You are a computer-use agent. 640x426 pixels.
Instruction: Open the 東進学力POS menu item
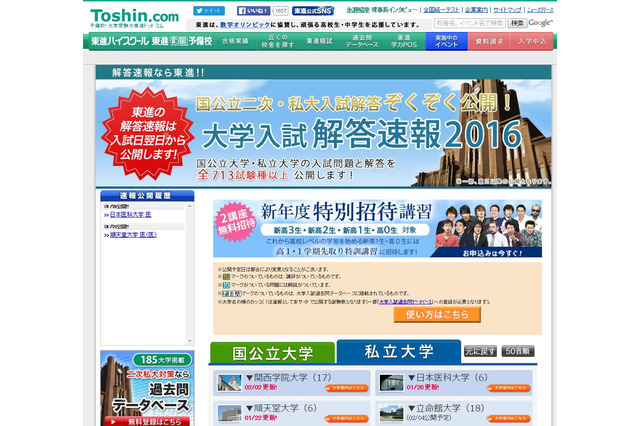(404, 41)
